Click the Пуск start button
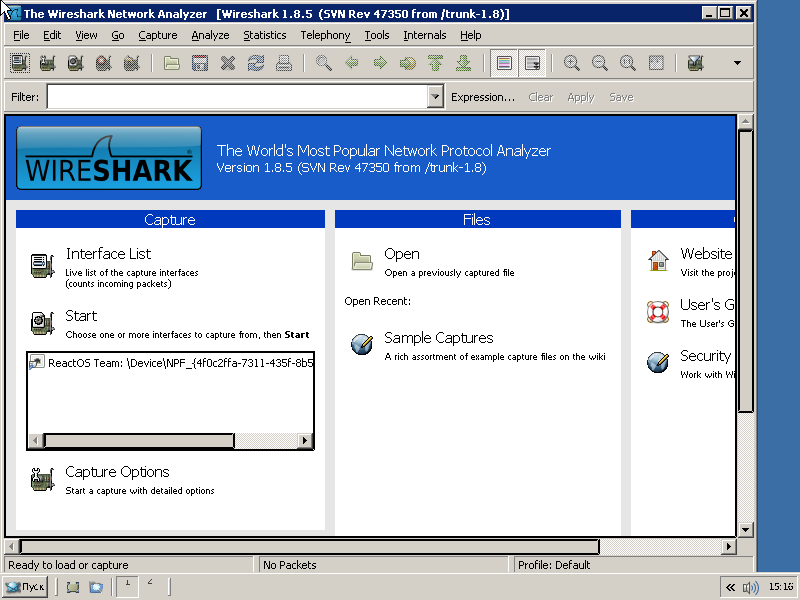The image size is (800, 600). pos(25,587)
